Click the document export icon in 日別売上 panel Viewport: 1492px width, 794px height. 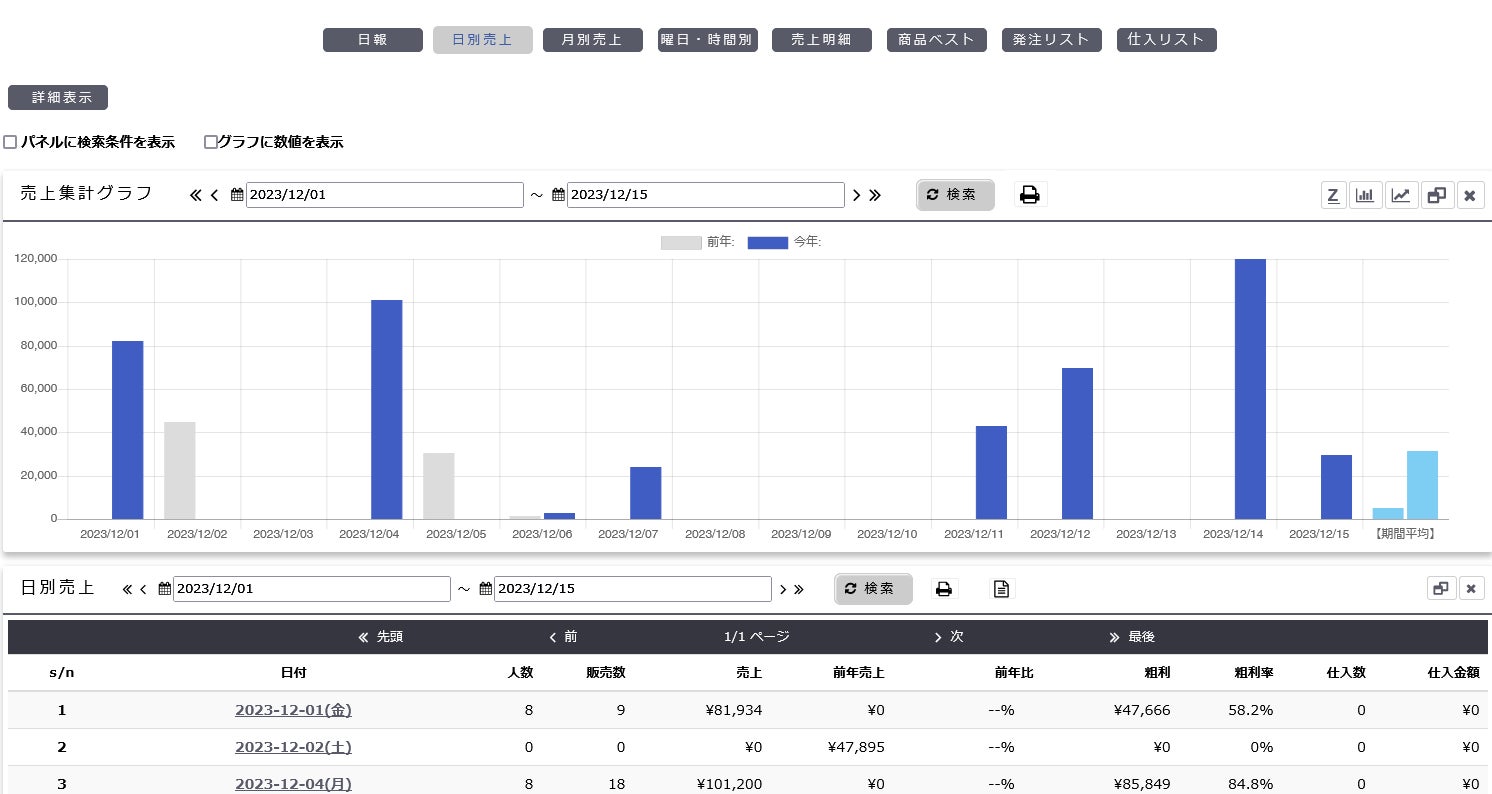[x=1001, y=589]
